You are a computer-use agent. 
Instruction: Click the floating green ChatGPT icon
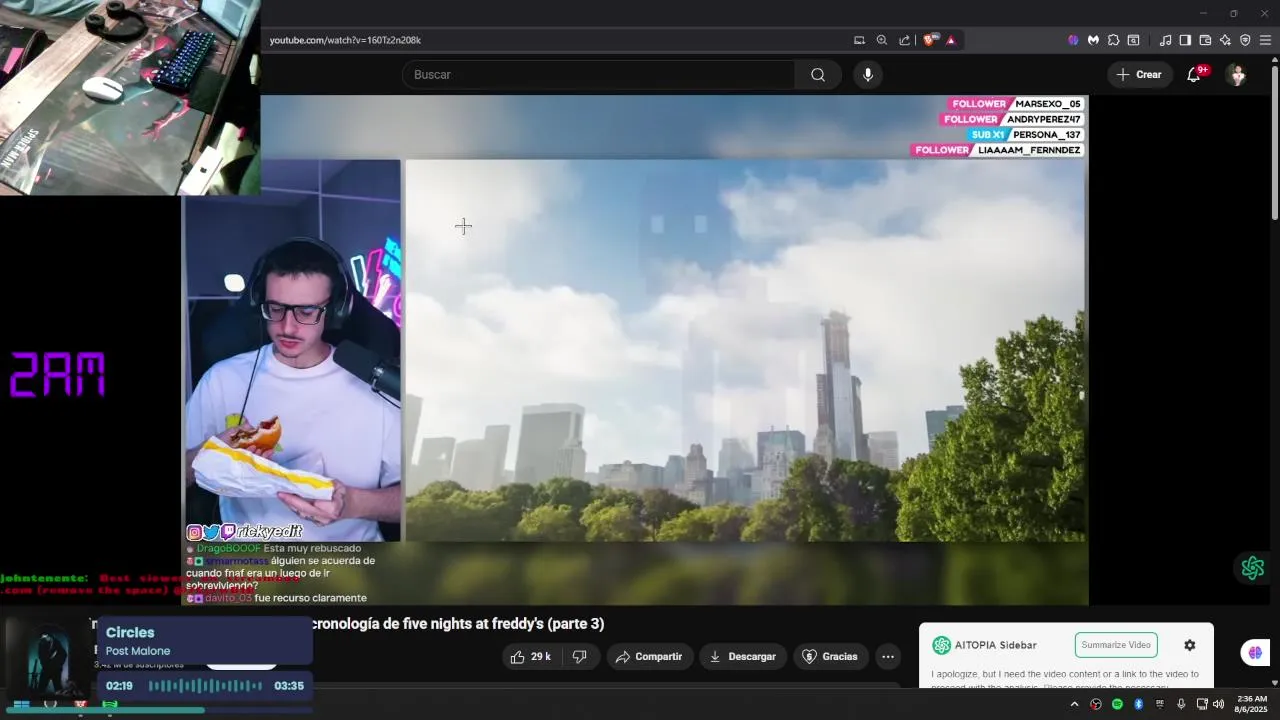(1253, 568)
